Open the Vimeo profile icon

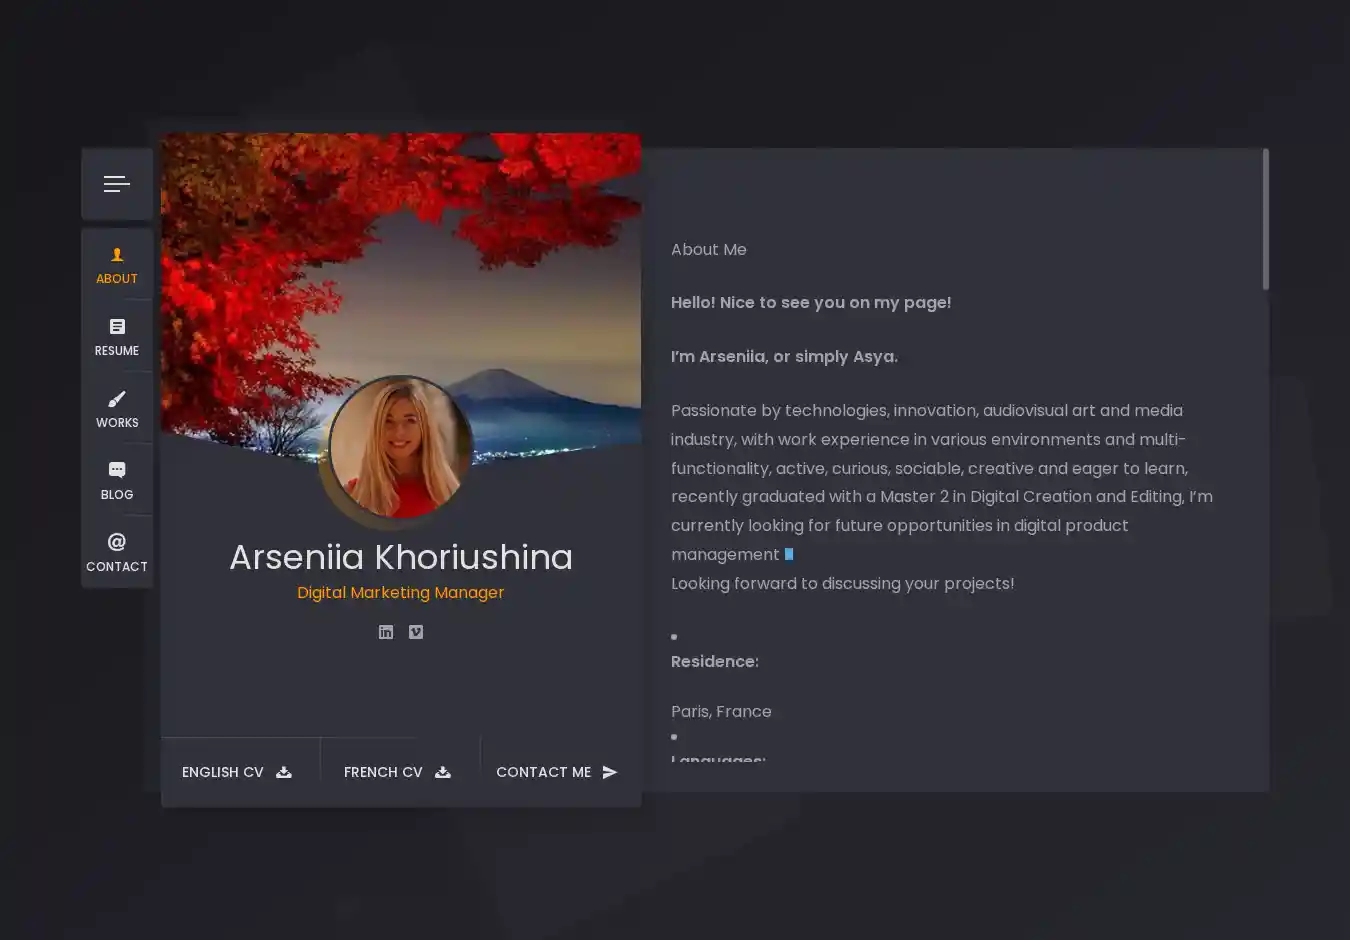(416, 632)
